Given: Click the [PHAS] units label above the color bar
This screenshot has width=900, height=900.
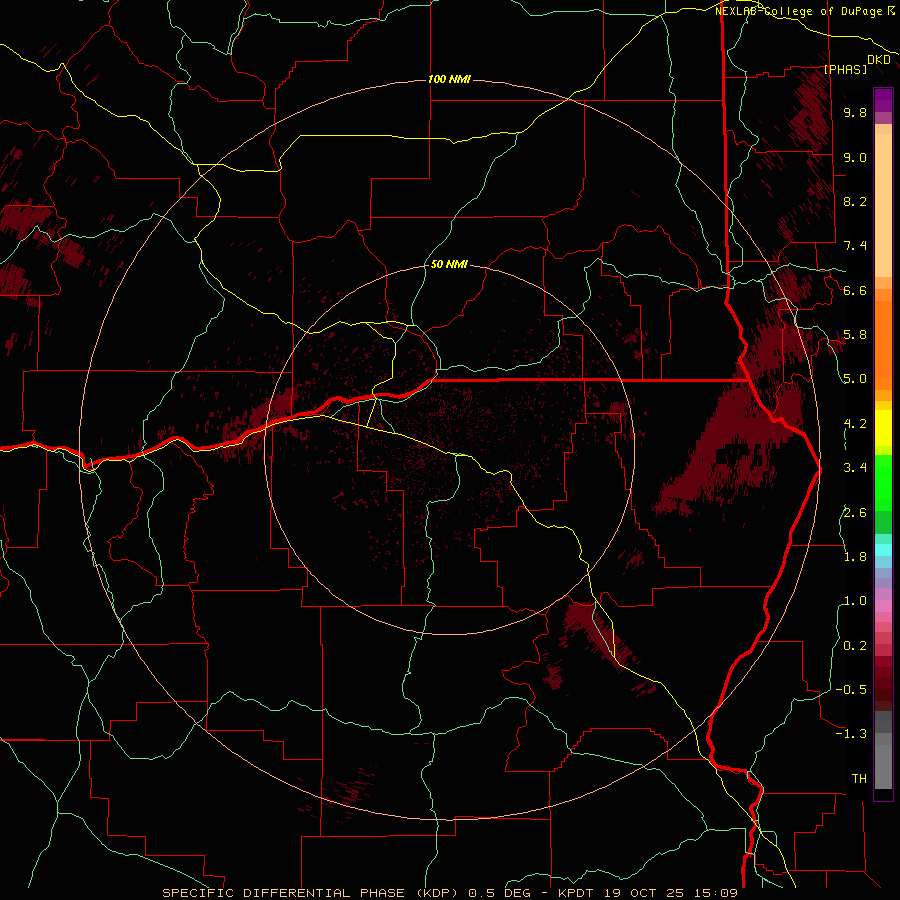Looking at the screenshot, I should point(845,69).
